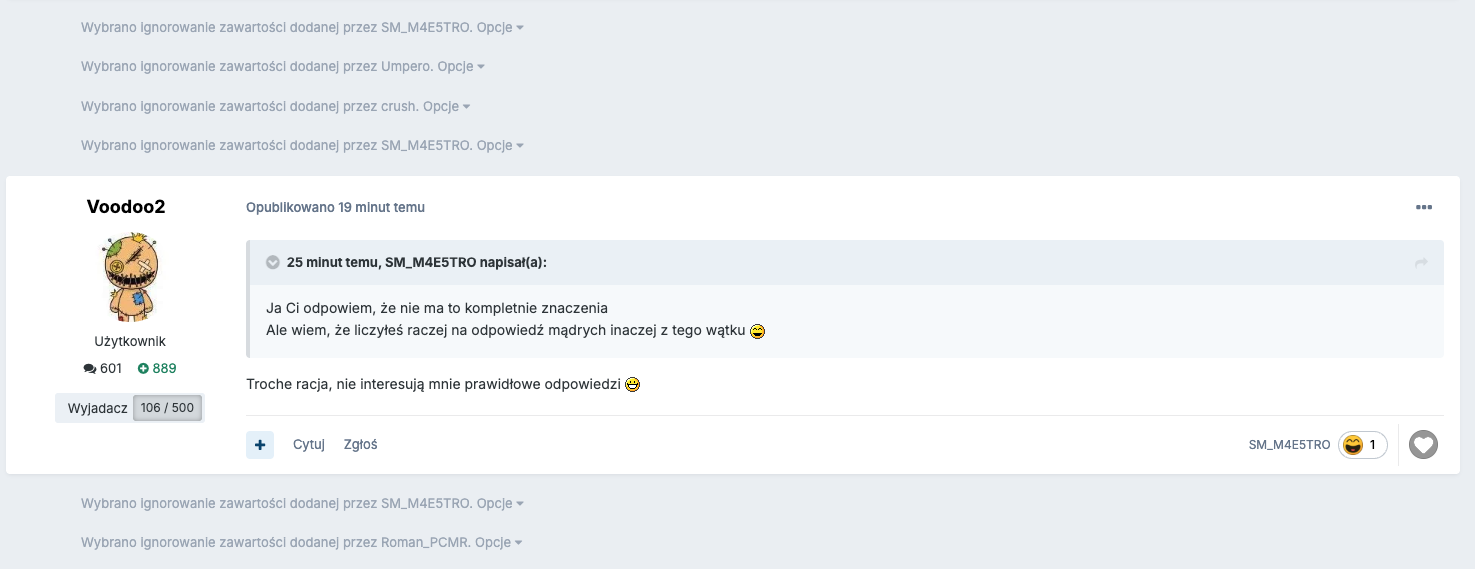Screen dimensions: 1475x569
Task: Click the heart reaction icon
Action: click(1423, 445)
